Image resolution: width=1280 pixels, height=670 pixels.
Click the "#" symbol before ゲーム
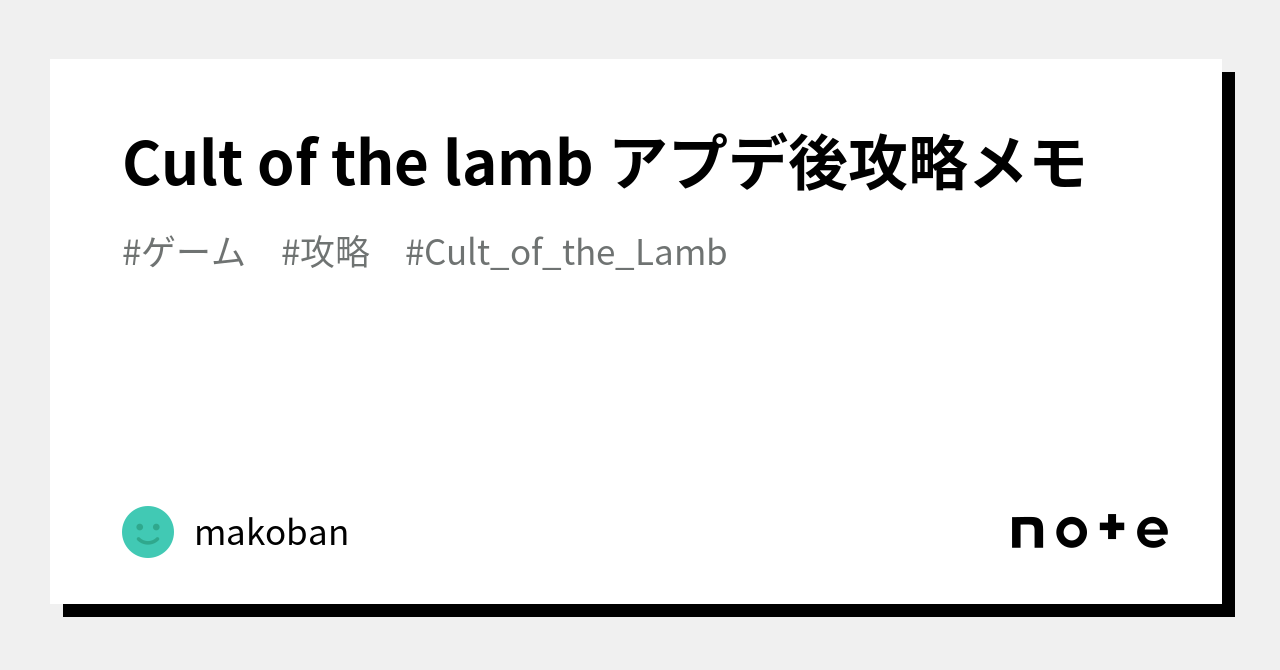(x=131, y=253)
